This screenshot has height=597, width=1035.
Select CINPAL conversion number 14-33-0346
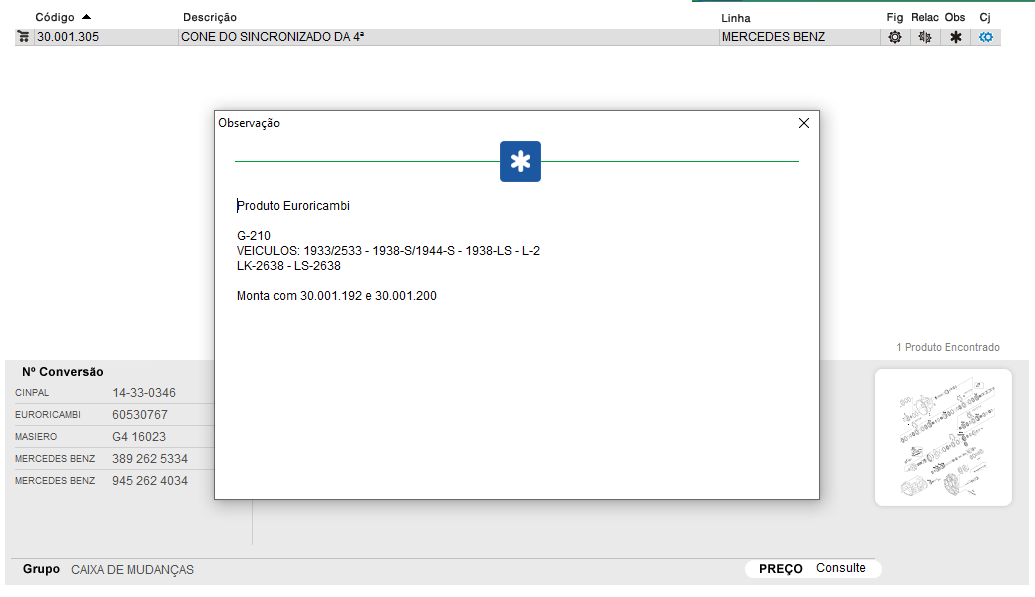pyautogui.click(x=144, y=393)
